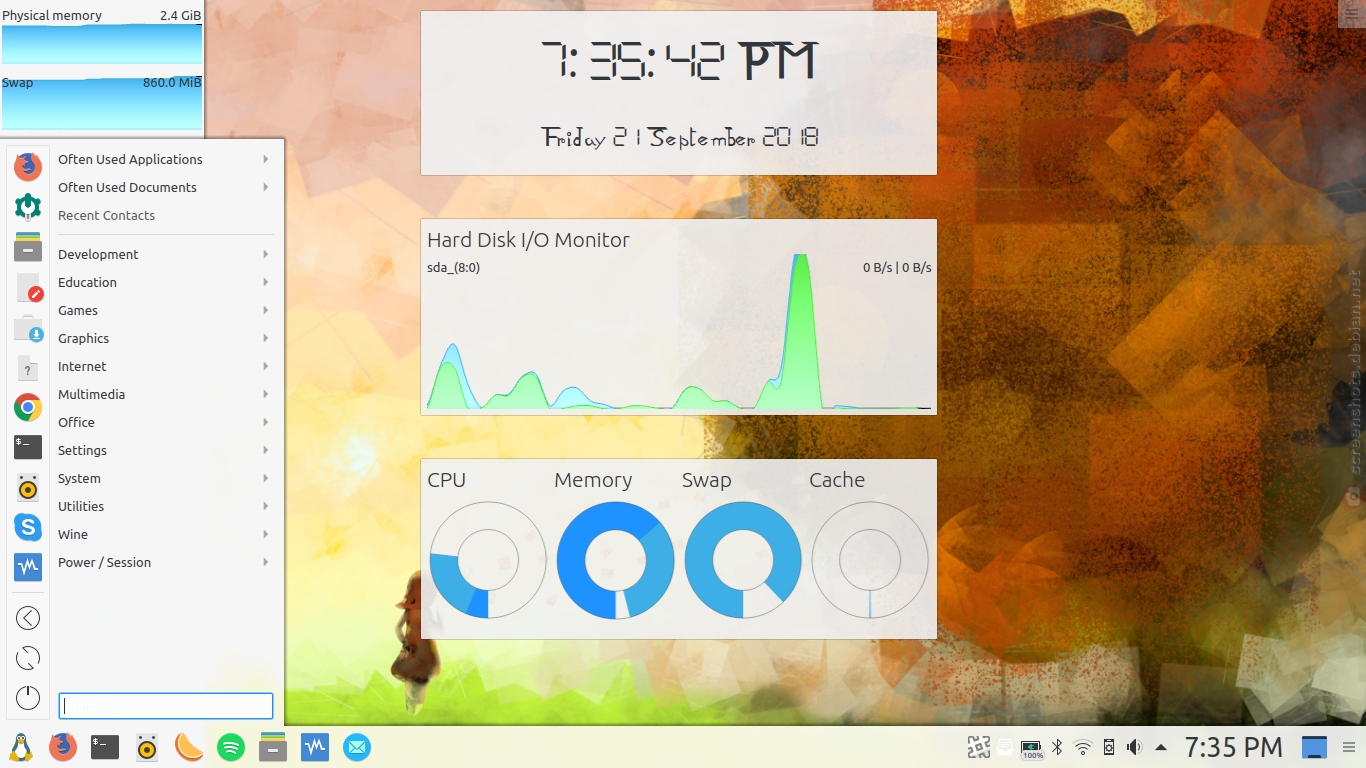The height and width of the screenshot is (768, 1366).
Task: Expand the Utilities category arrow
Action: coord(266,506)
